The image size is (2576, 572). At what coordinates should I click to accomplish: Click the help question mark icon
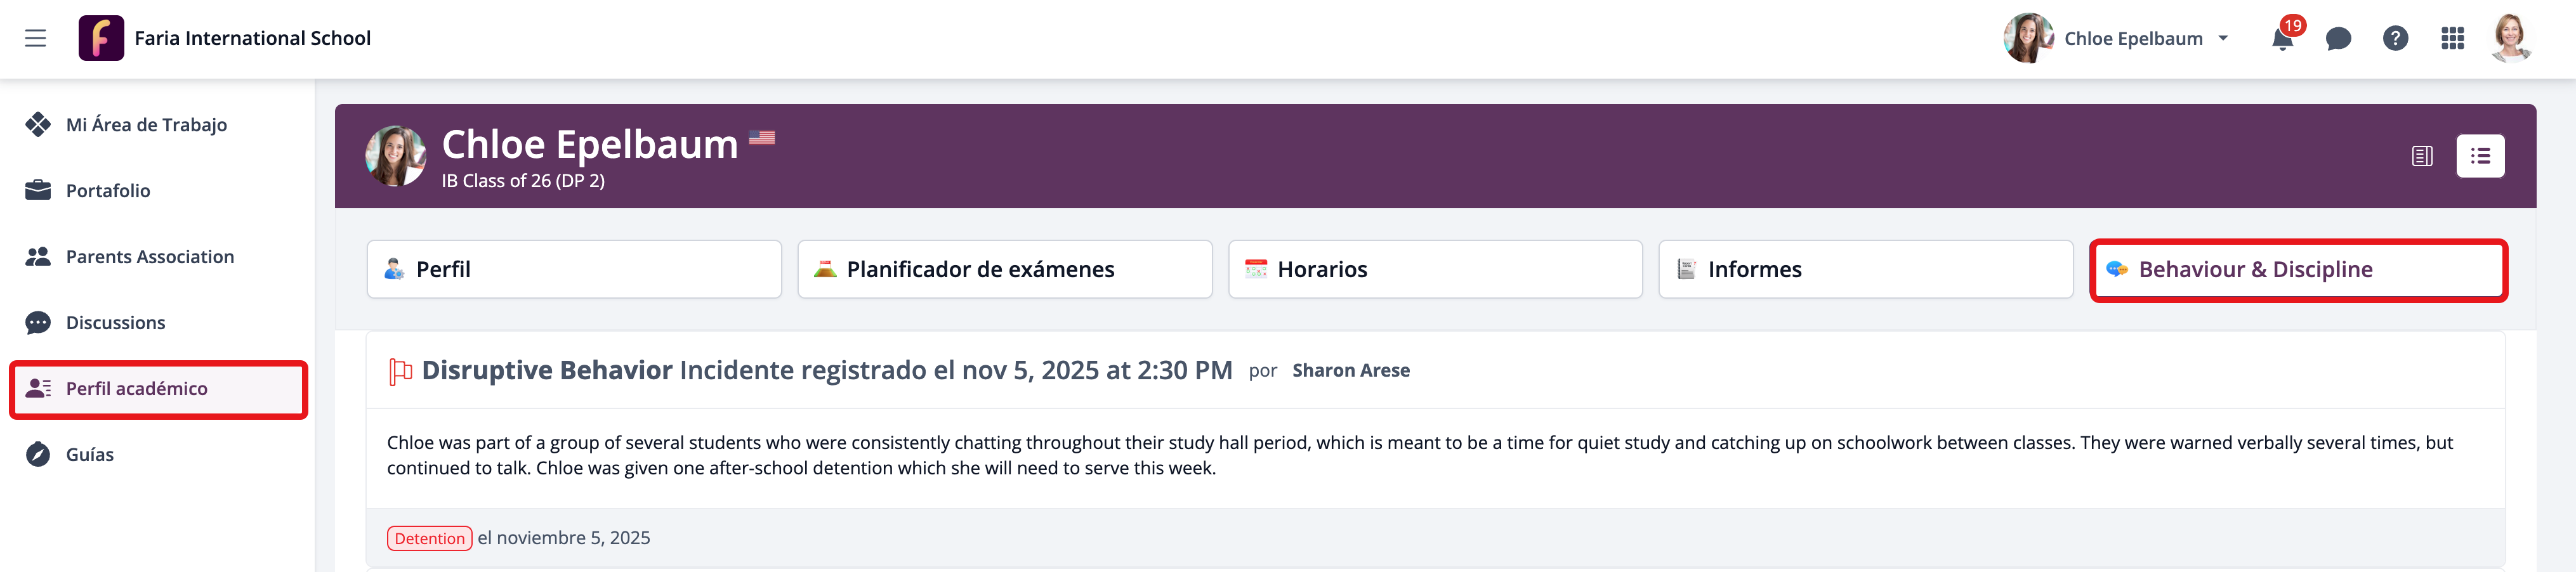[2395, 38]
